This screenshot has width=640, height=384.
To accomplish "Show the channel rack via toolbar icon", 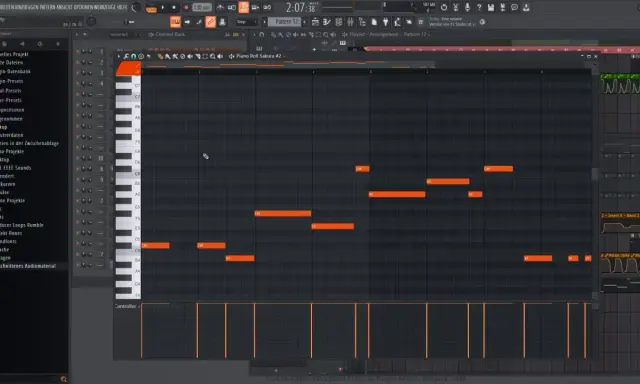I will 339,22.
